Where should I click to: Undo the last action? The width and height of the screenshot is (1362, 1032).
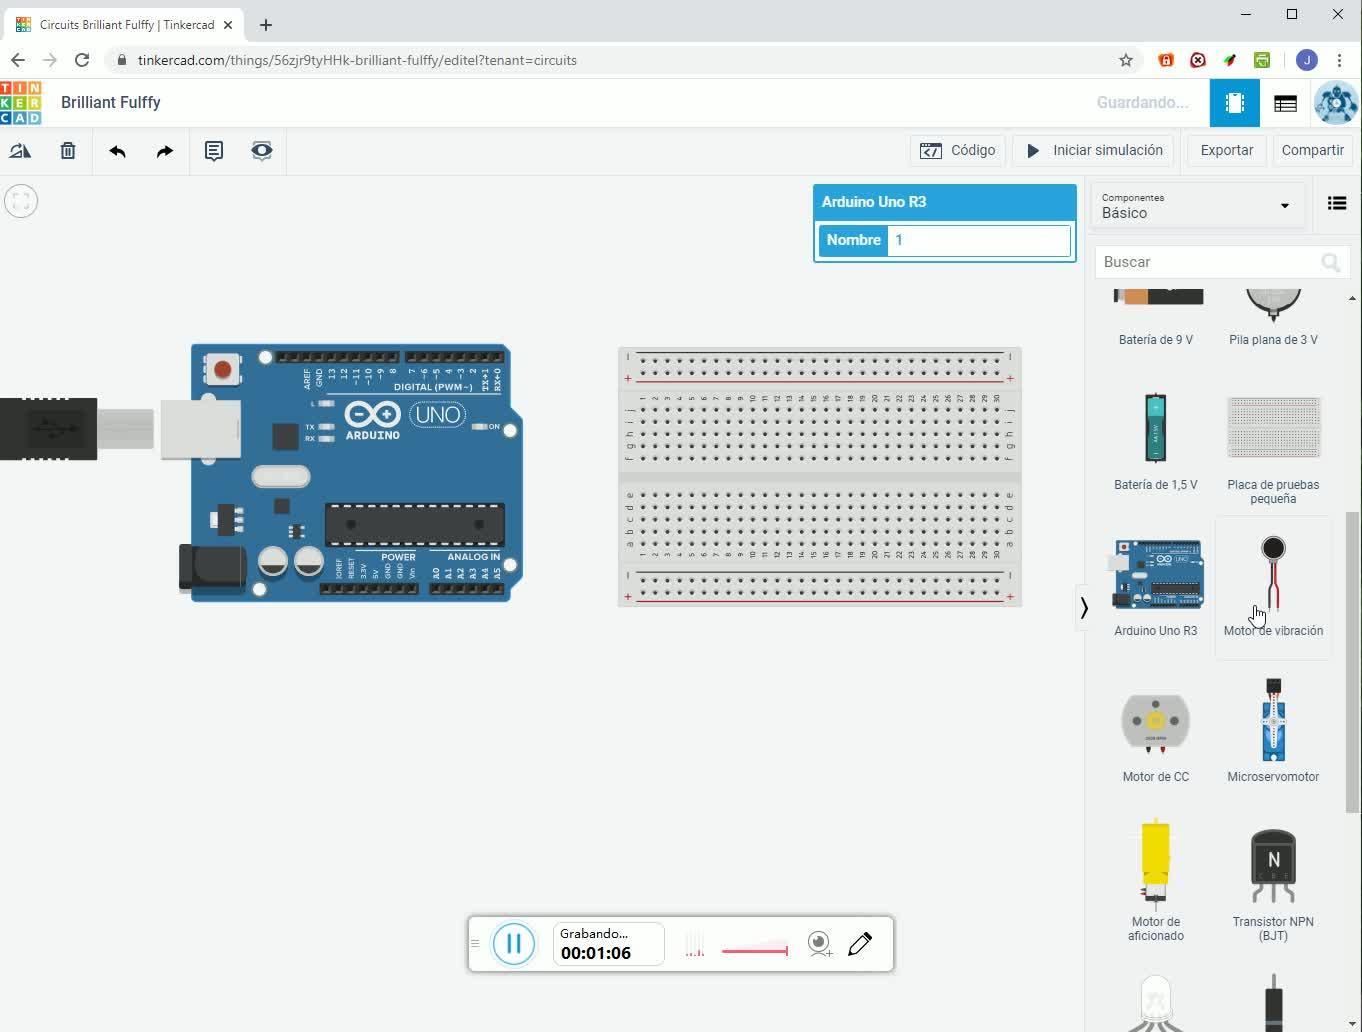click(117, 151)
